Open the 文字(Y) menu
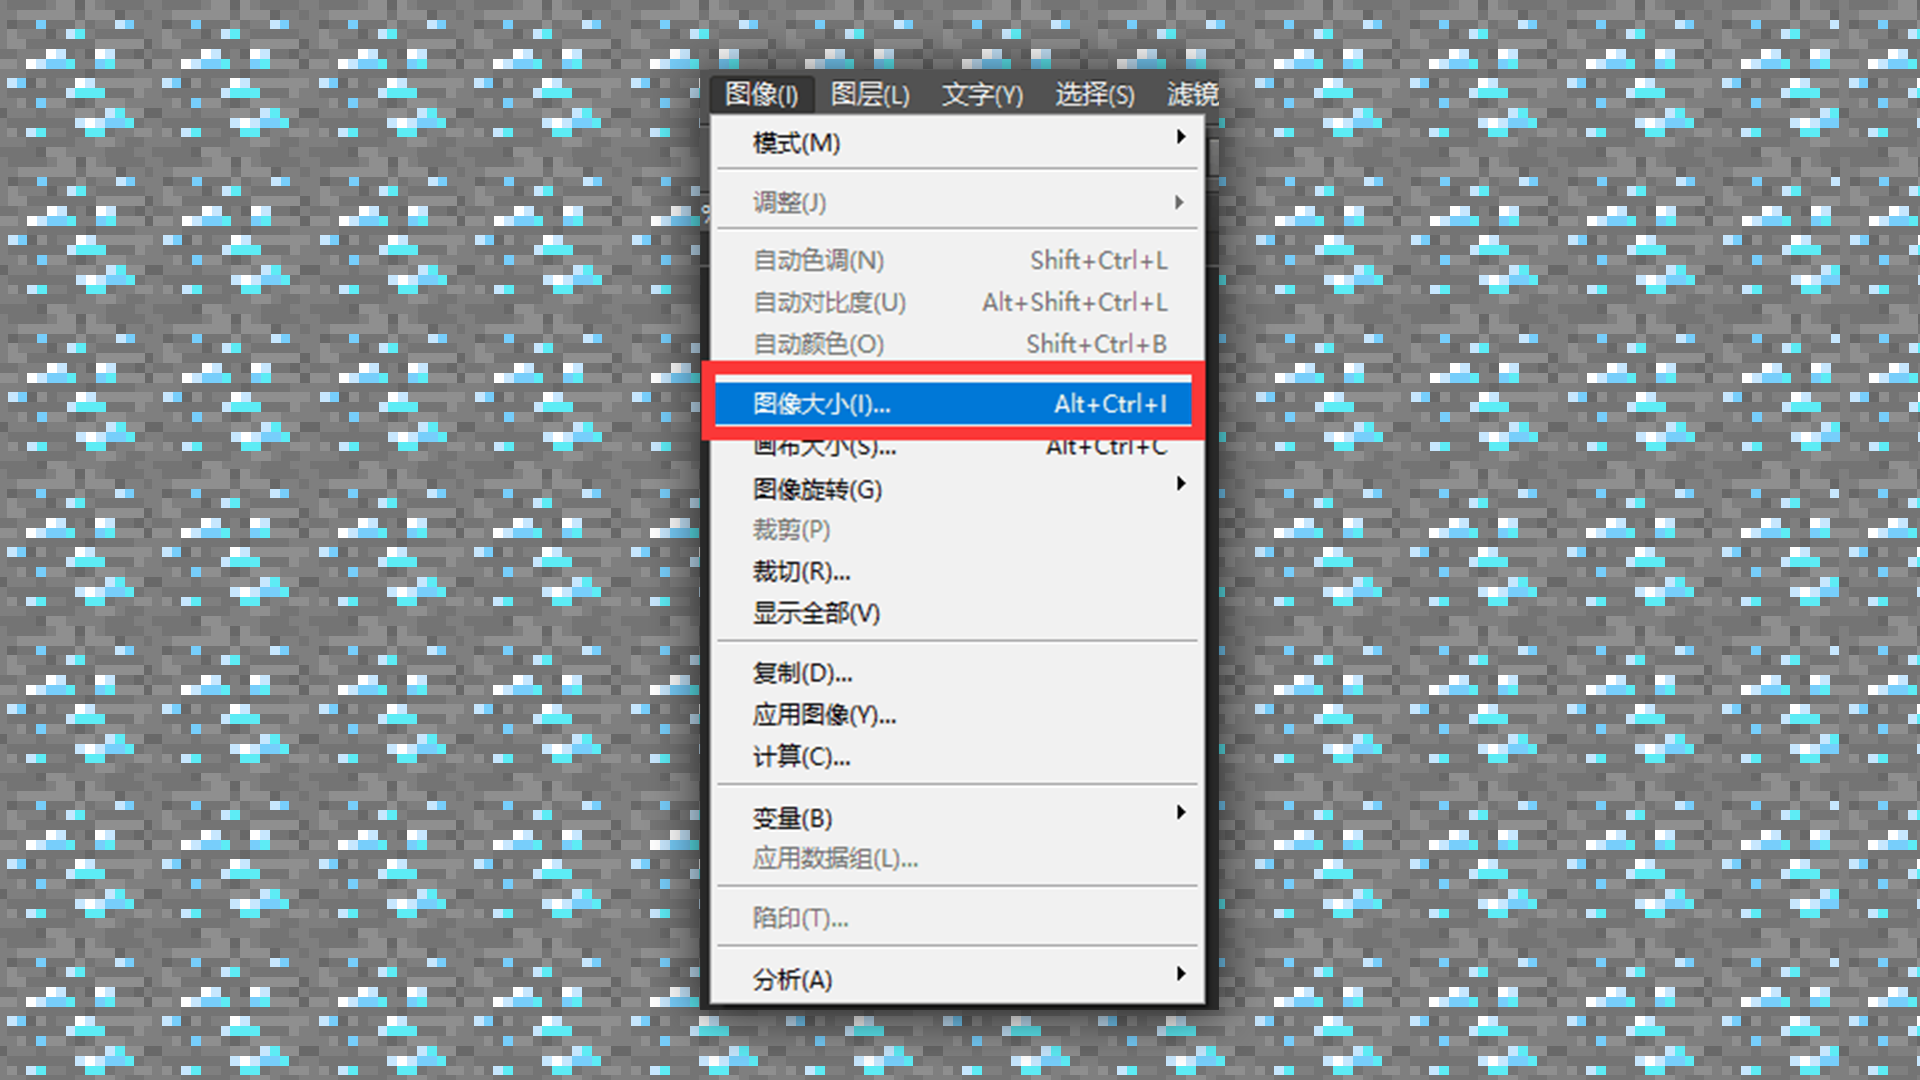 pyautogui.click(x=982, y=94)
